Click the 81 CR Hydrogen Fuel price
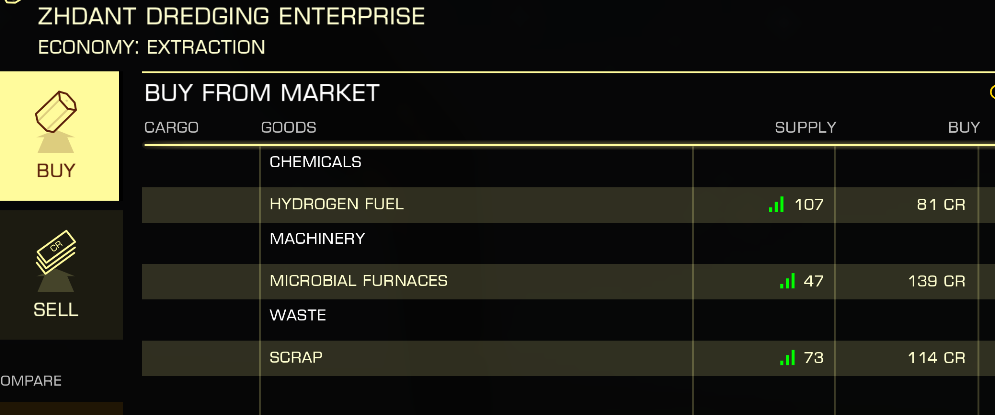The height and width of the screenshot is (415, 995). pyautogui.click(x=941, y=204)
